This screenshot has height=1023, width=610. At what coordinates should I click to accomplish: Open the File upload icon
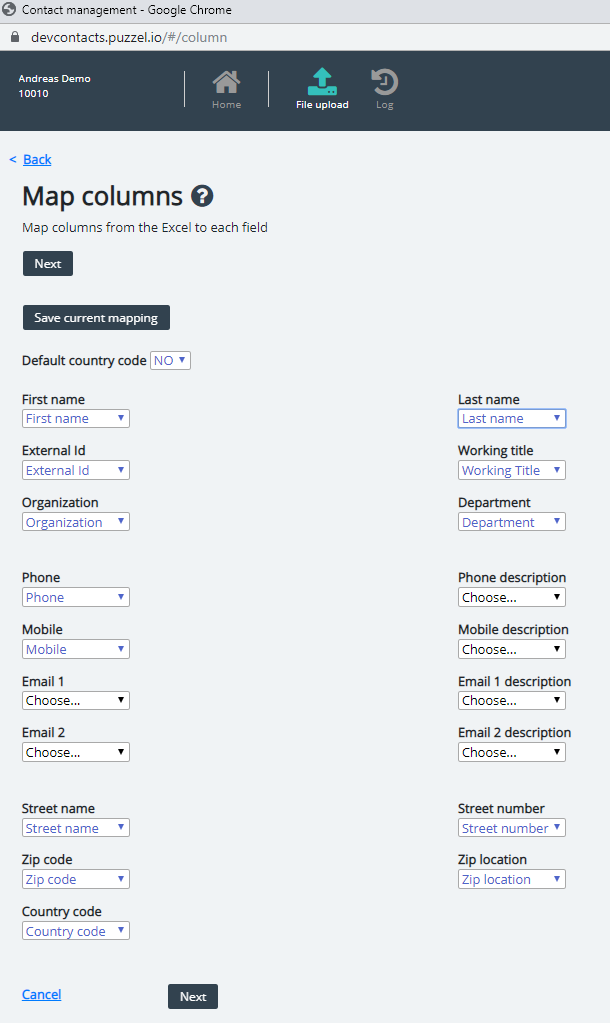[322, 82]
